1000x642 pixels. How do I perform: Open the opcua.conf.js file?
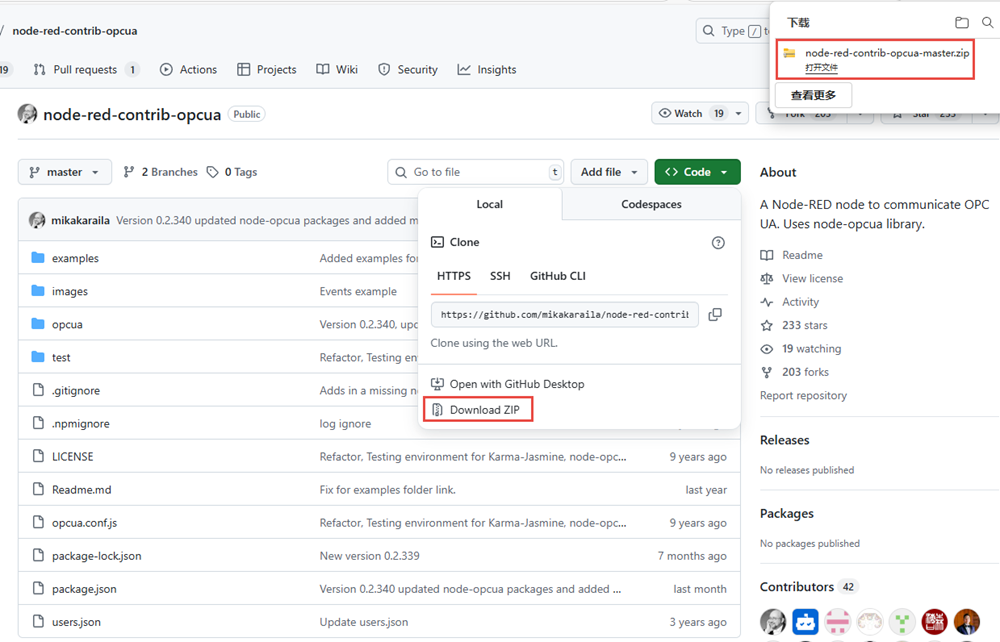point(85,523)
